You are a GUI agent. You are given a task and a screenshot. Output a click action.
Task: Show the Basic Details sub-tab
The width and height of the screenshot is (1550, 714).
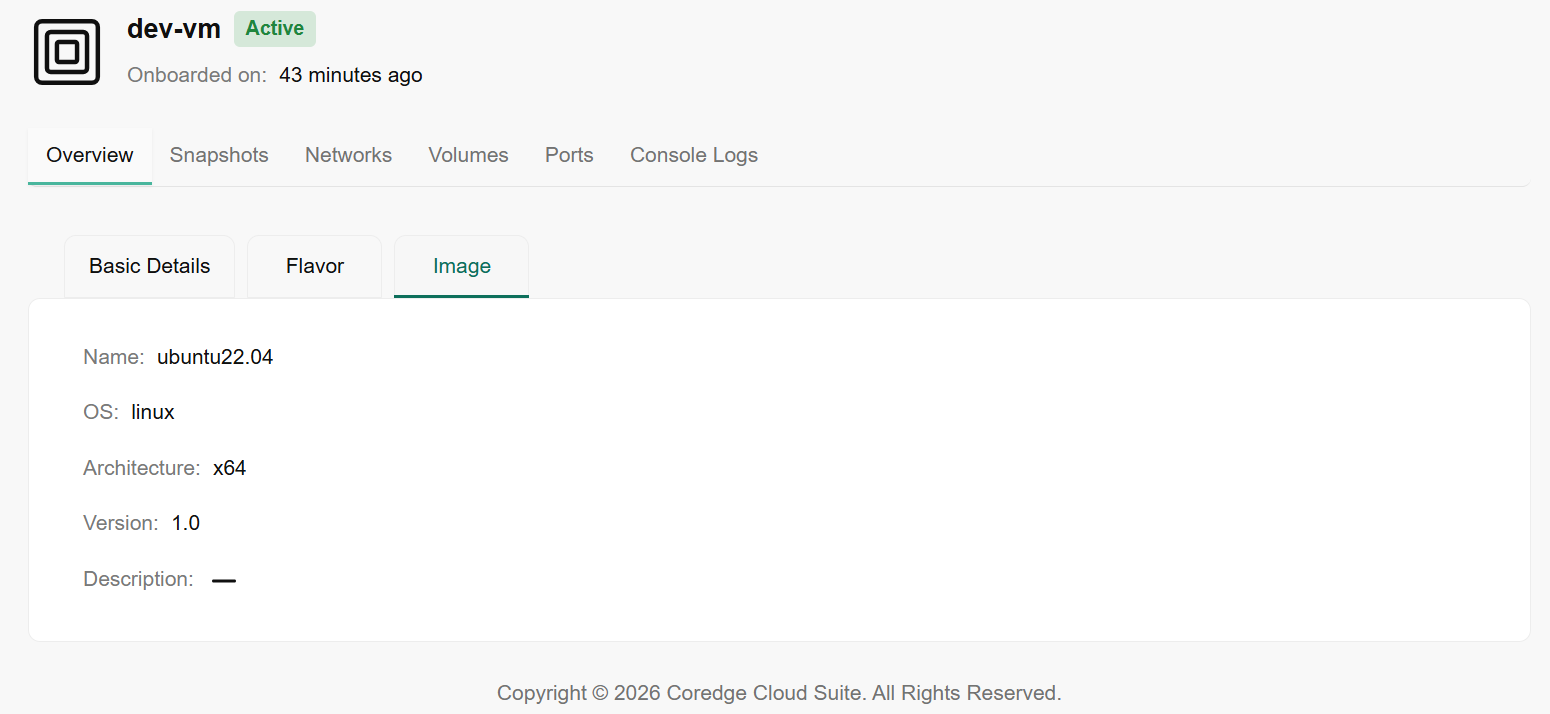[150, 266]
